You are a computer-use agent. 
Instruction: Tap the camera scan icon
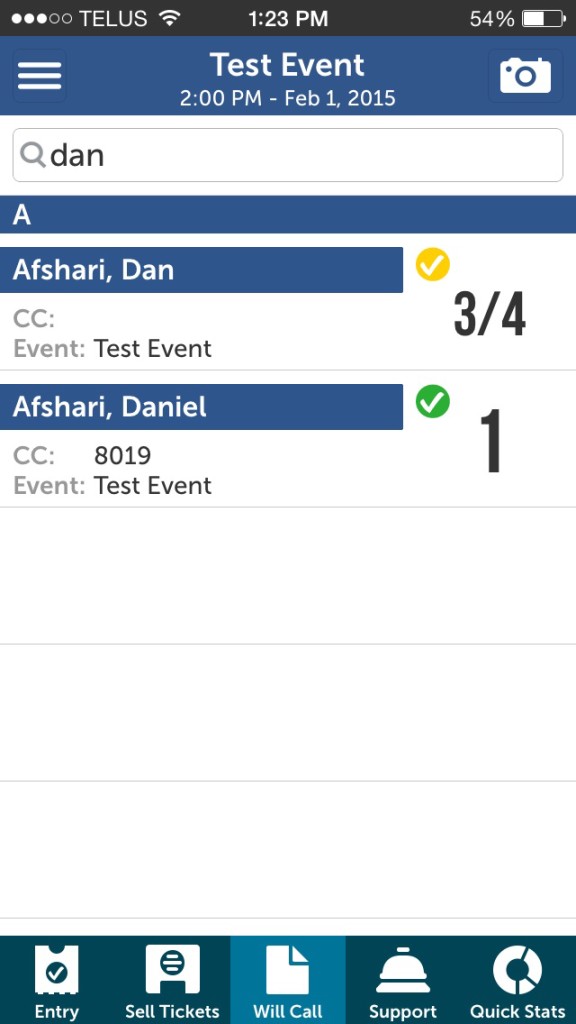coord(525,76)
